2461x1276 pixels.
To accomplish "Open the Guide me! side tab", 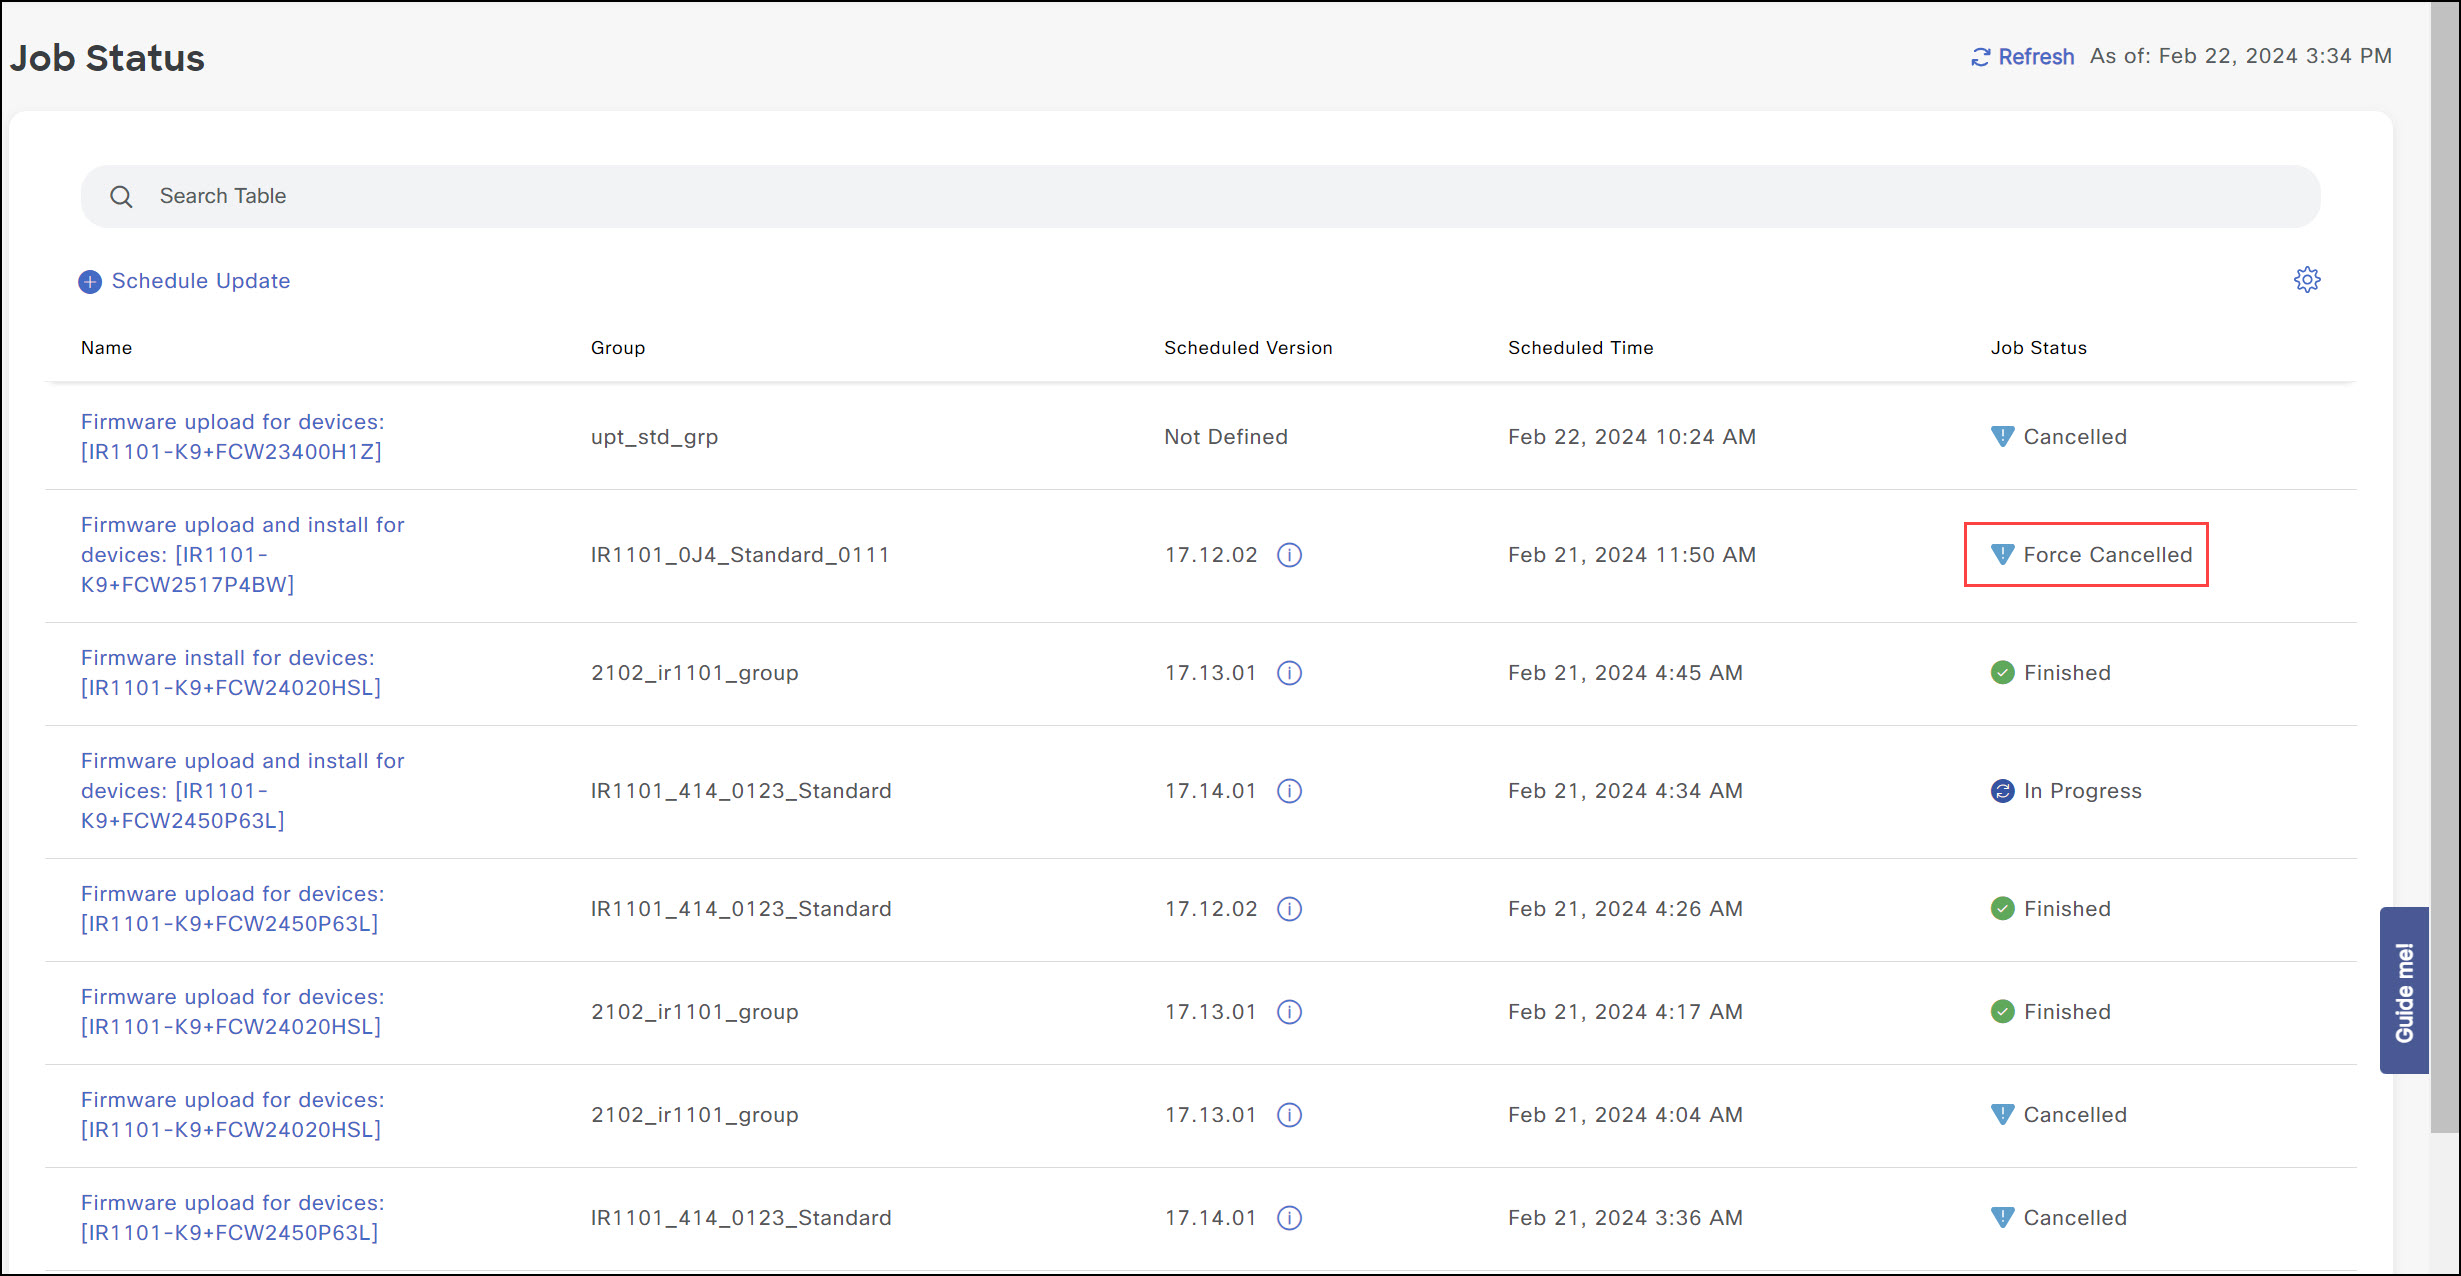I will [2404, 991].
